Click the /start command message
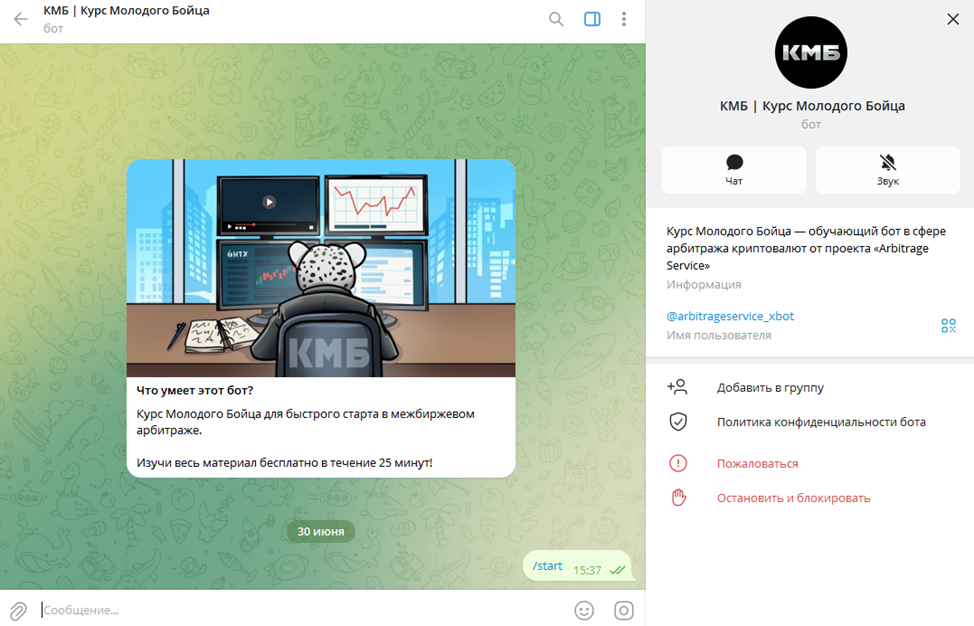The height and width of the screenshot is (626, 974). [547, 566]
